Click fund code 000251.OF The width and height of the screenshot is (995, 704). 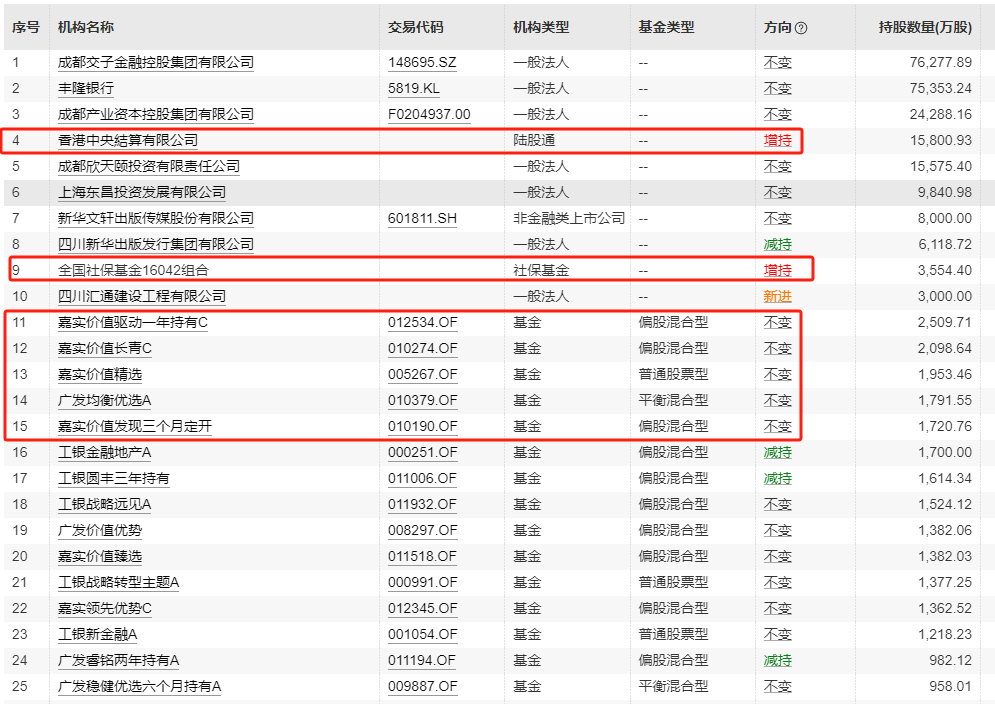coord(423,453)
